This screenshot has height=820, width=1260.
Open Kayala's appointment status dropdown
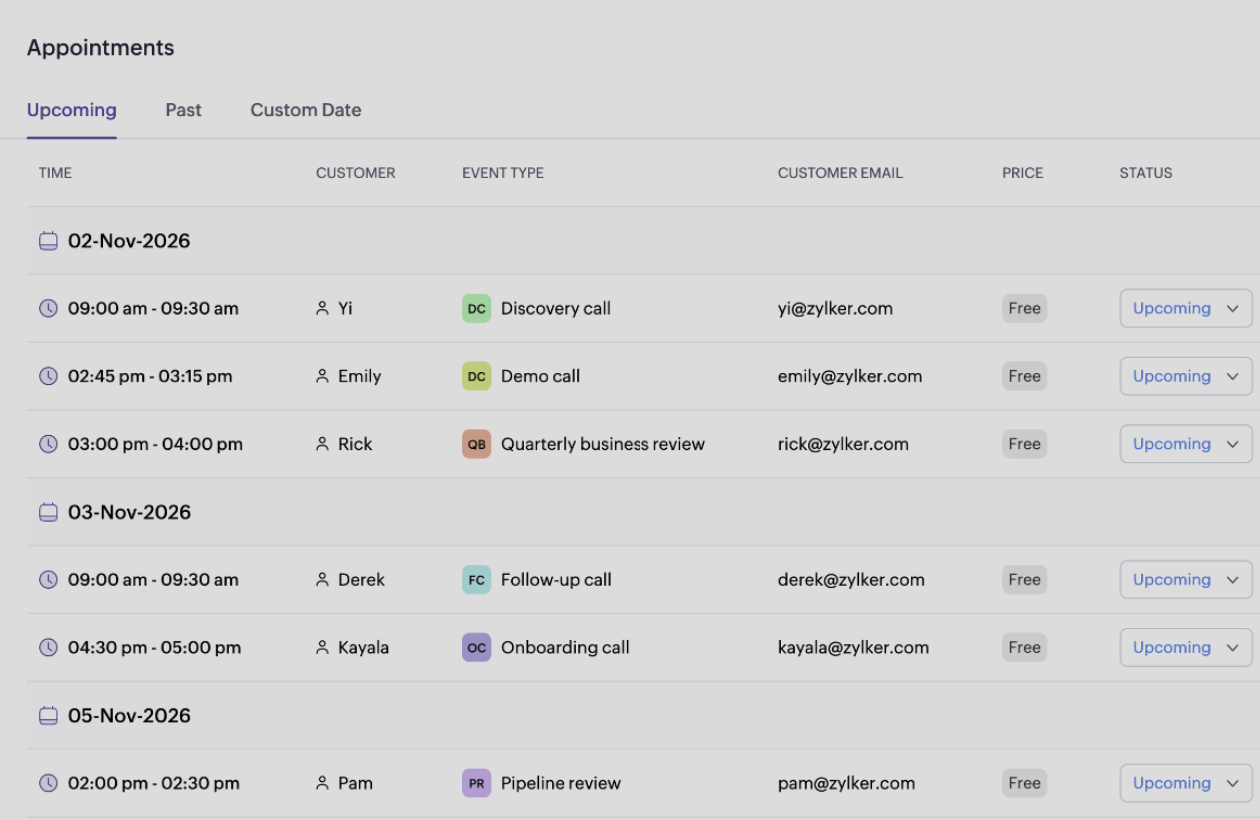(x=1186, y=647)
